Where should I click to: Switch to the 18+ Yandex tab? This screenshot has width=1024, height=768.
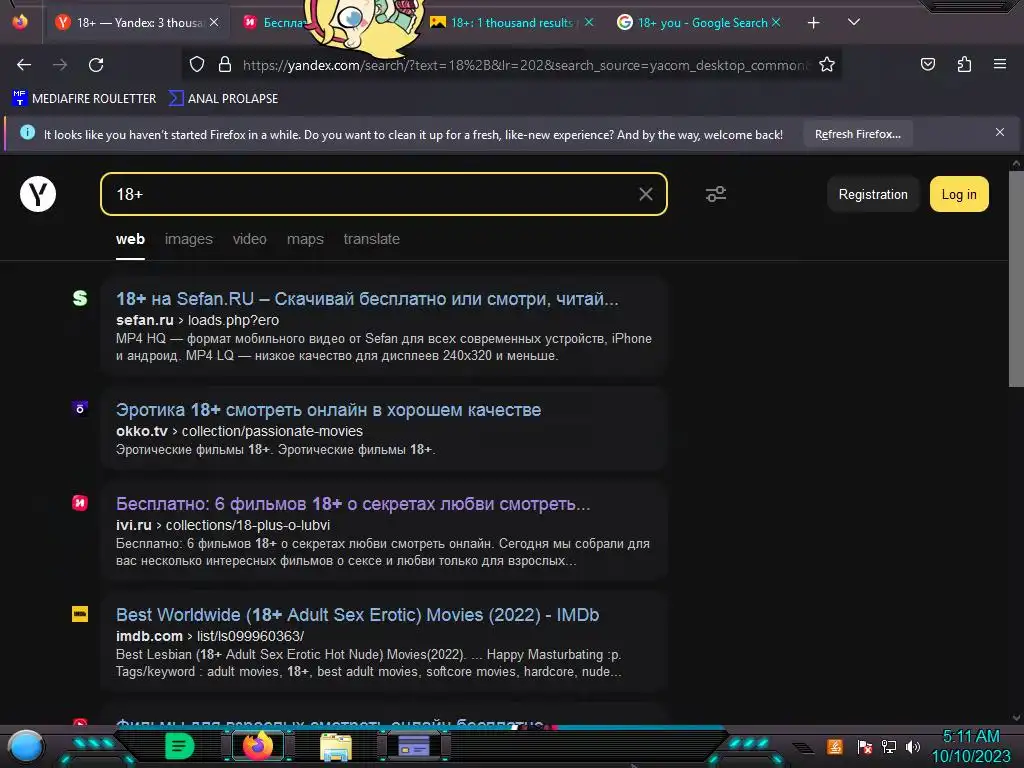(x=137, y=23)
